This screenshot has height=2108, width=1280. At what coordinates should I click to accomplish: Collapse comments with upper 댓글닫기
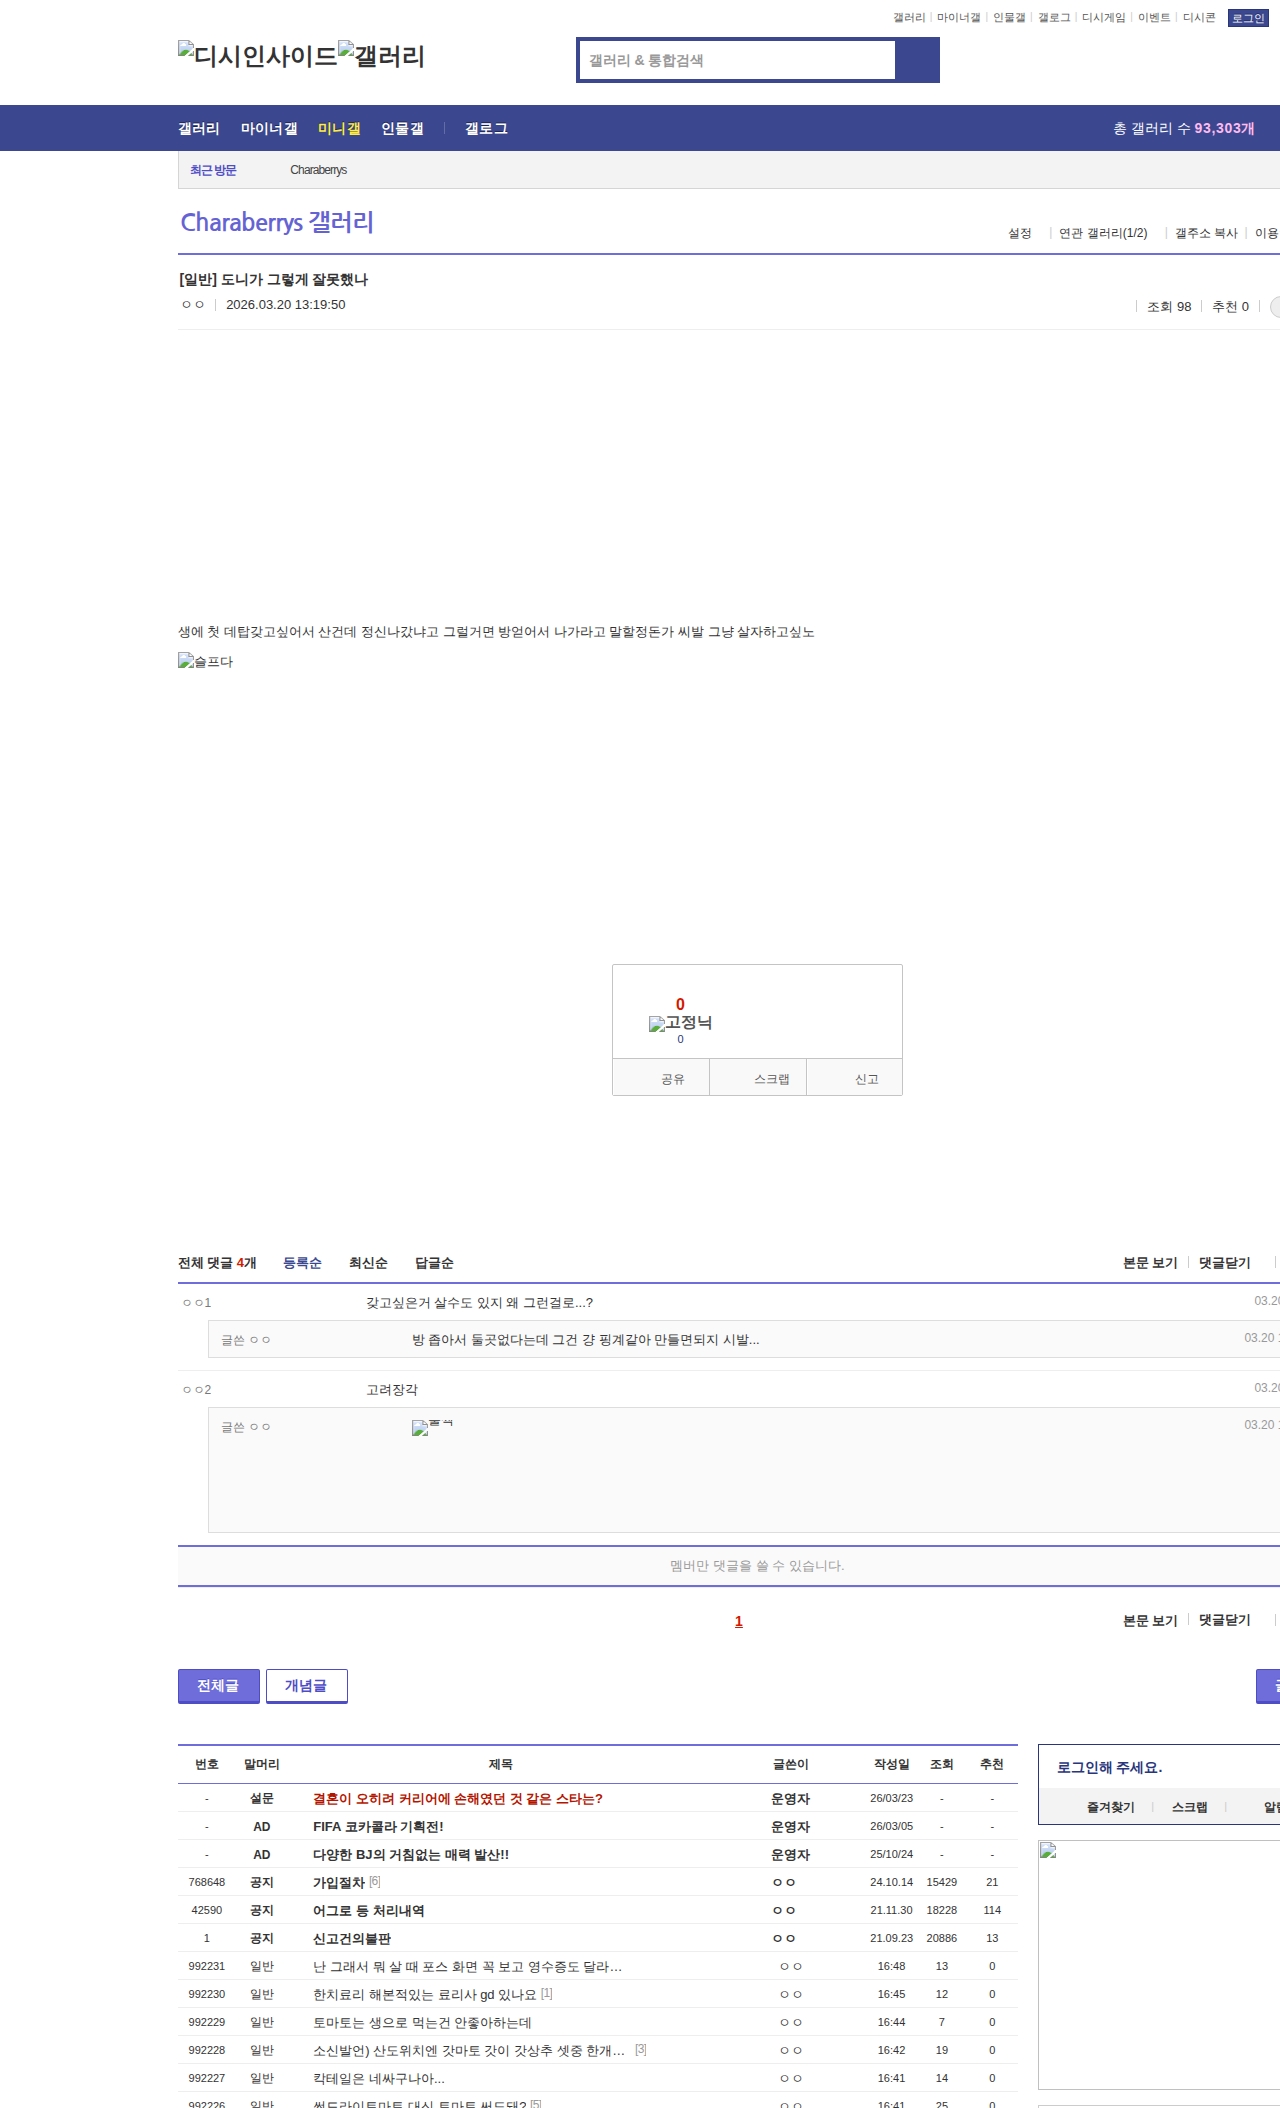(1224, 1263)
